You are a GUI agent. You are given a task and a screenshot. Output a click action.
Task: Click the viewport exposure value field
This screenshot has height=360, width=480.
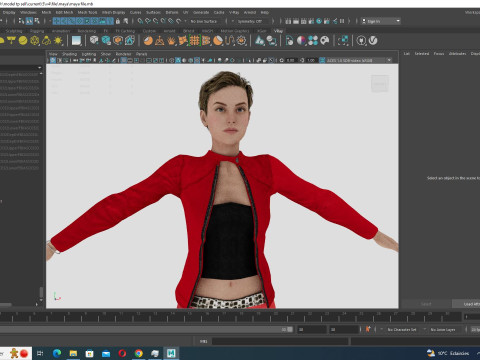point(290,60)
